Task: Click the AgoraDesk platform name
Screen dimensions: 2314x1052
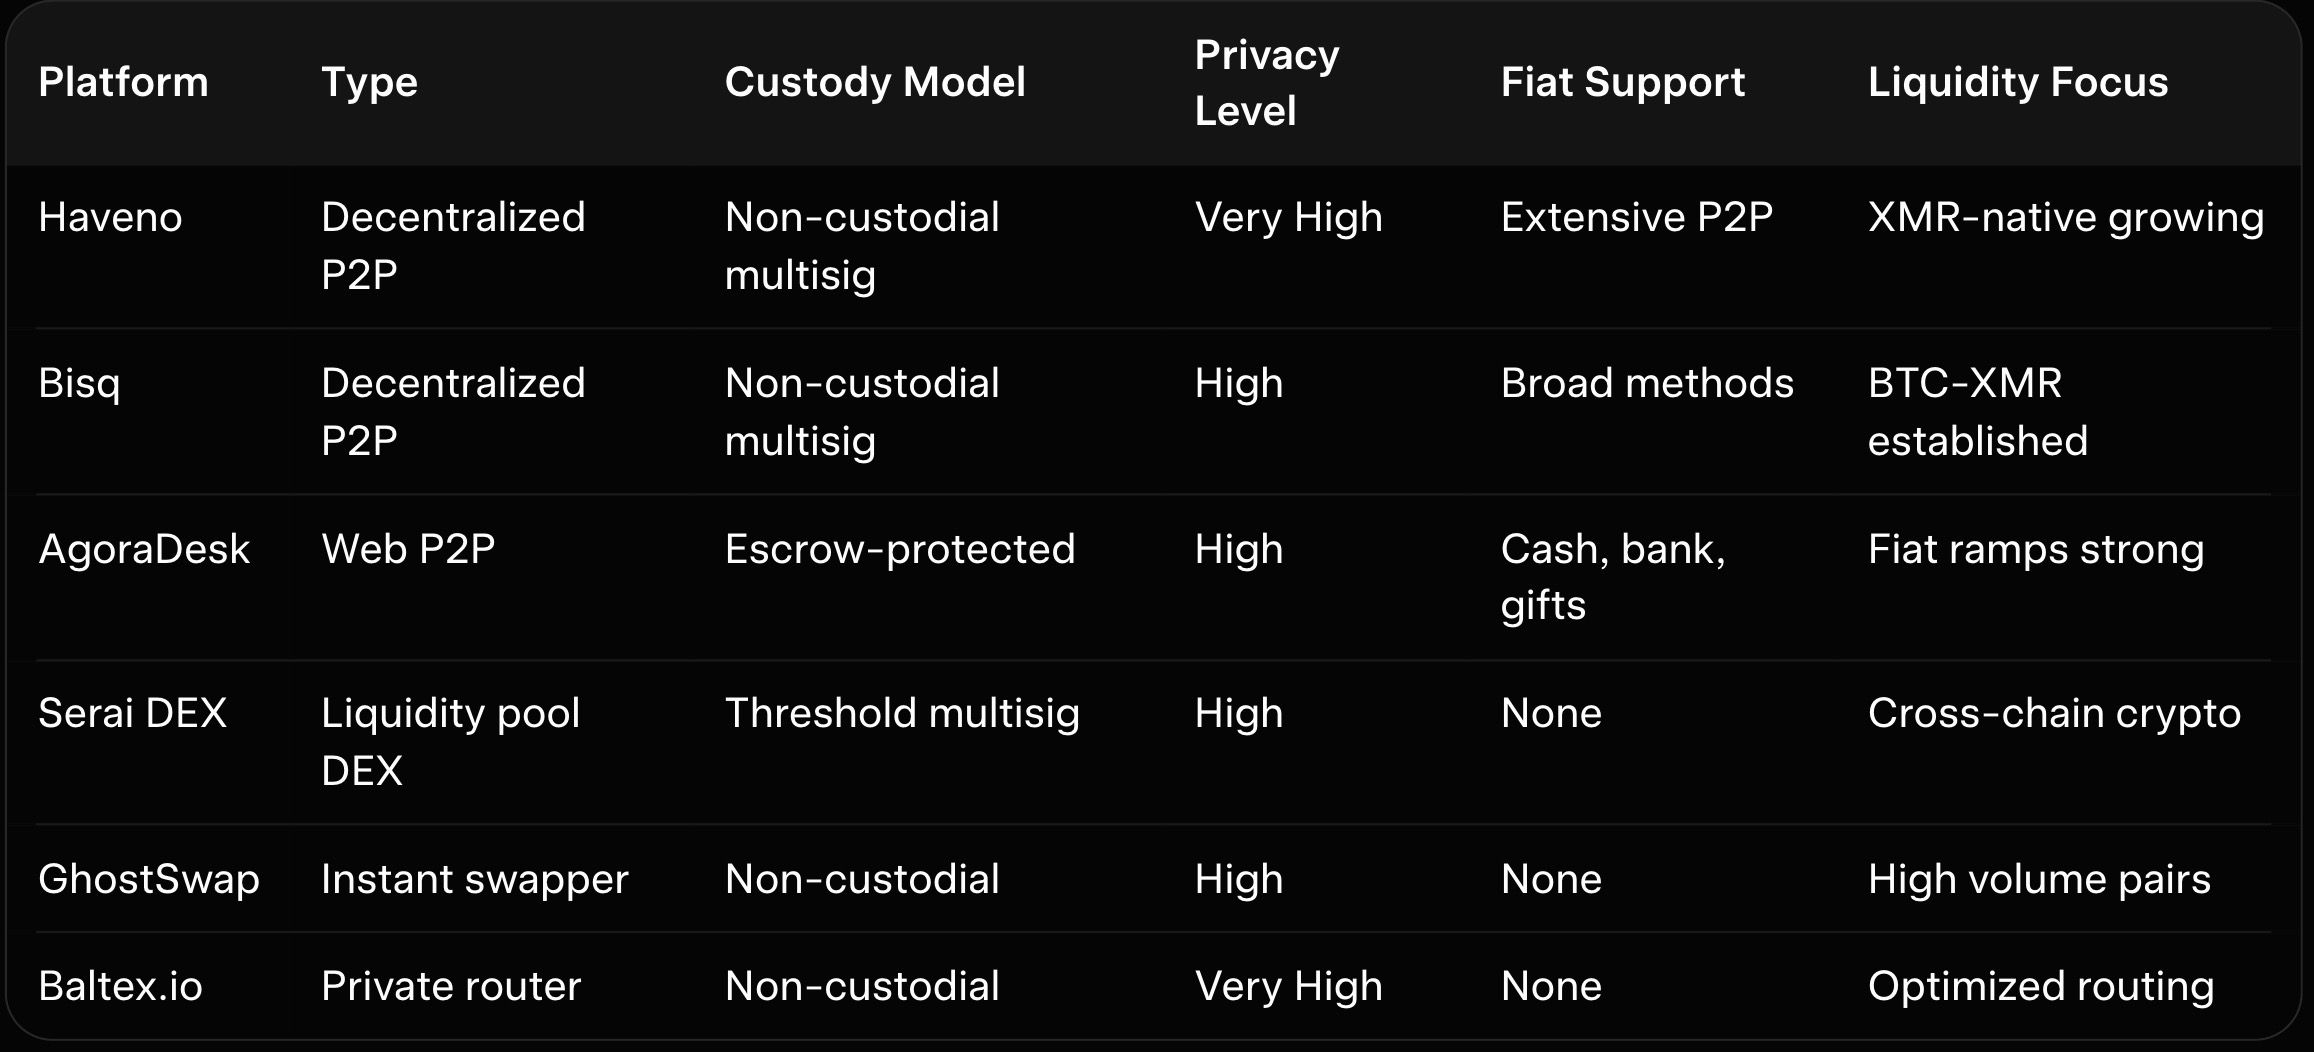Action: (x=144, y=549)
